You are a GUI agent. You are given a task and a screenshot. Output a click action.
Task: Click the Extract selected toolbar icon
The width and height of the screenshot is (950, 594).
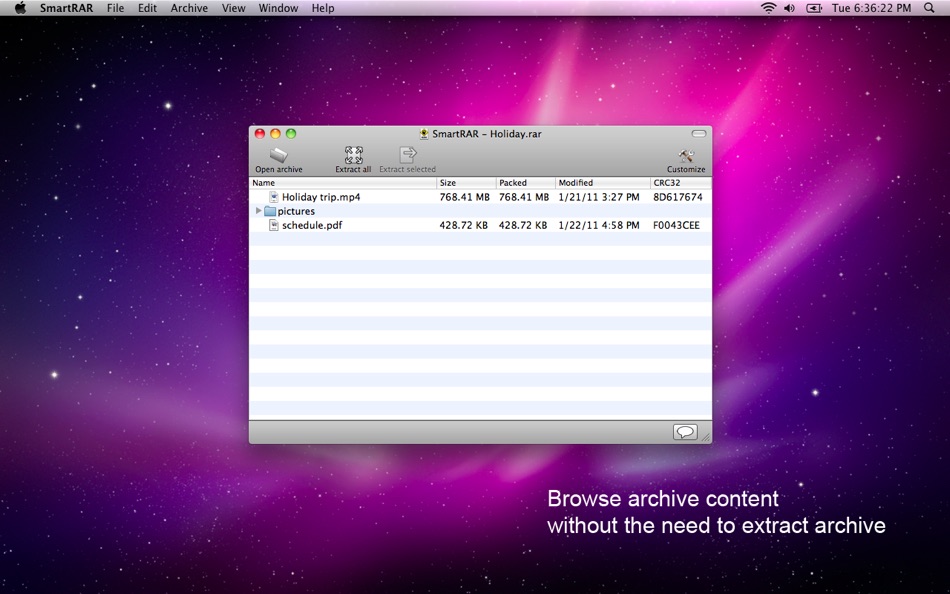[x=408, y=155]
